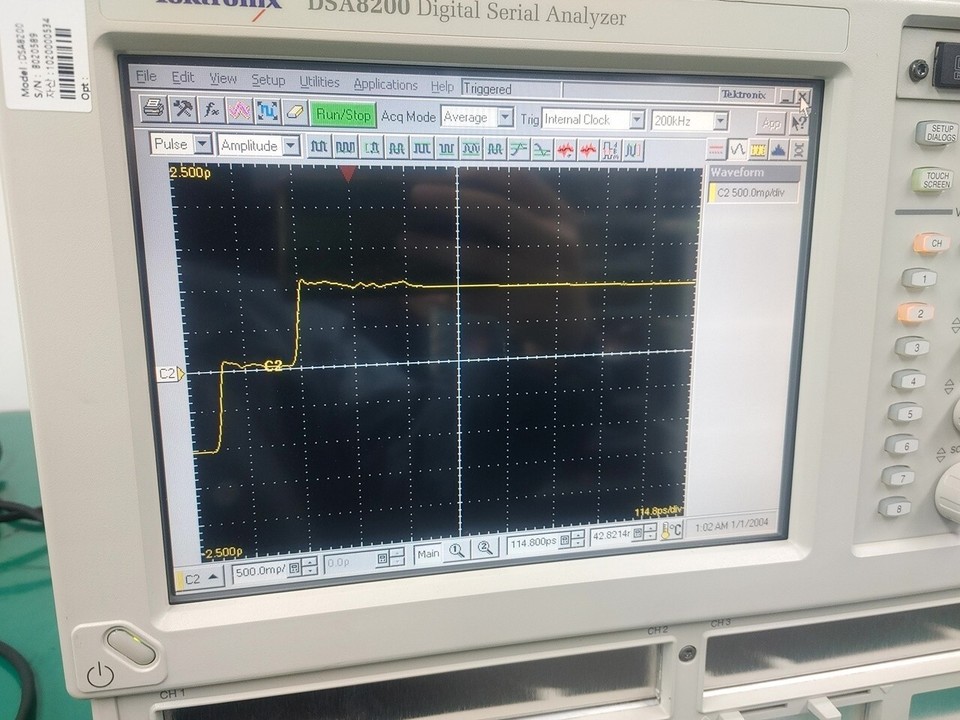Open the Internal Clock trigger dropdown
Image resolution: width=960 pixels, height=720 pixels.
coord(637,120)
